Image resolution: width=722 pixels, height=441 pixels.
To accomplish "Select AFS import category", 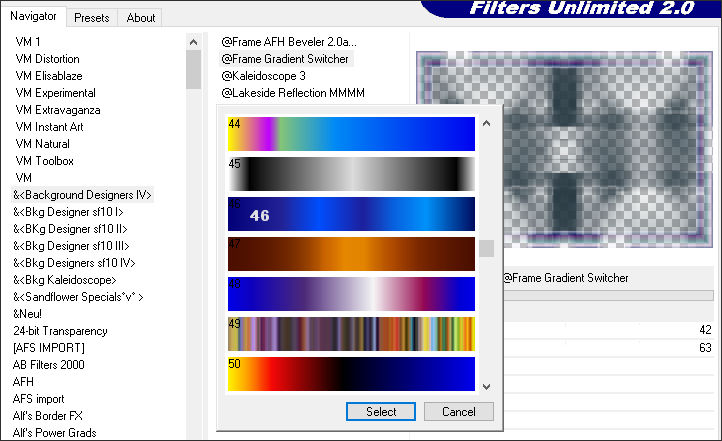I will 38,399.
